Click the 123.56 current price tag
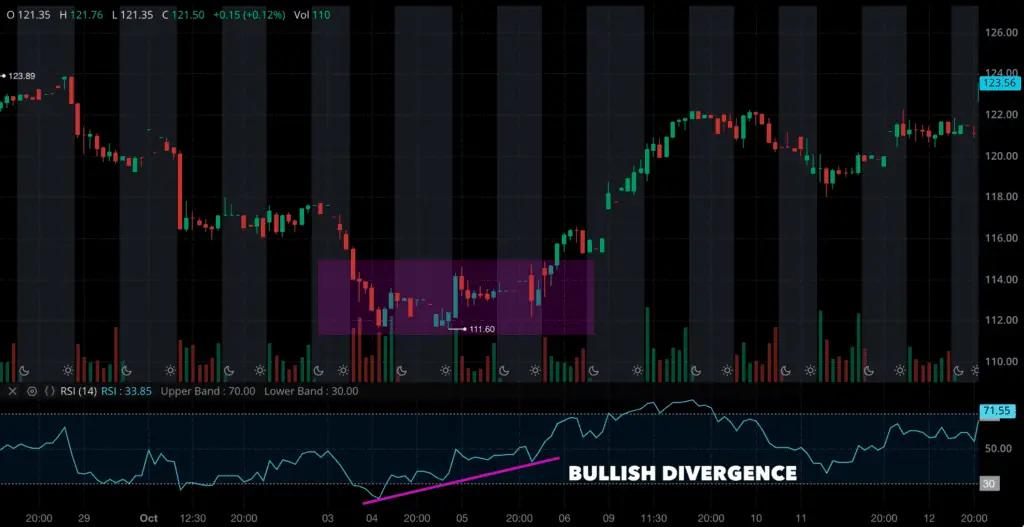 [x=999, y=83]
